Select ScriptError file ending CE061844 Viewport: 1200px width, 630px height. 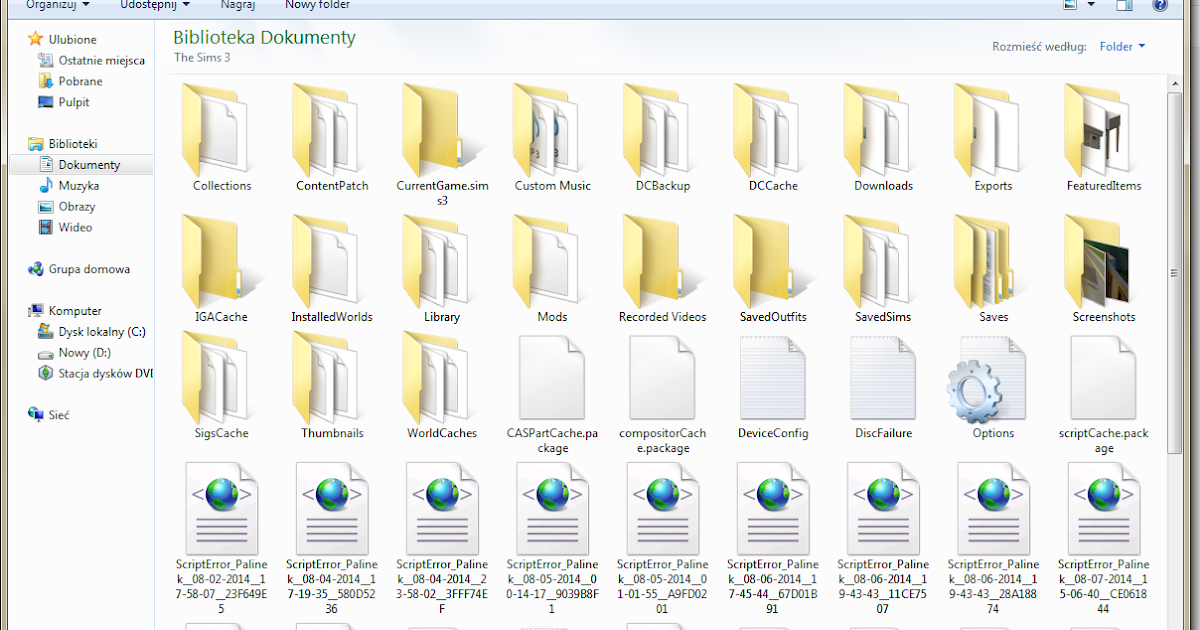(x=1103, y=537)
